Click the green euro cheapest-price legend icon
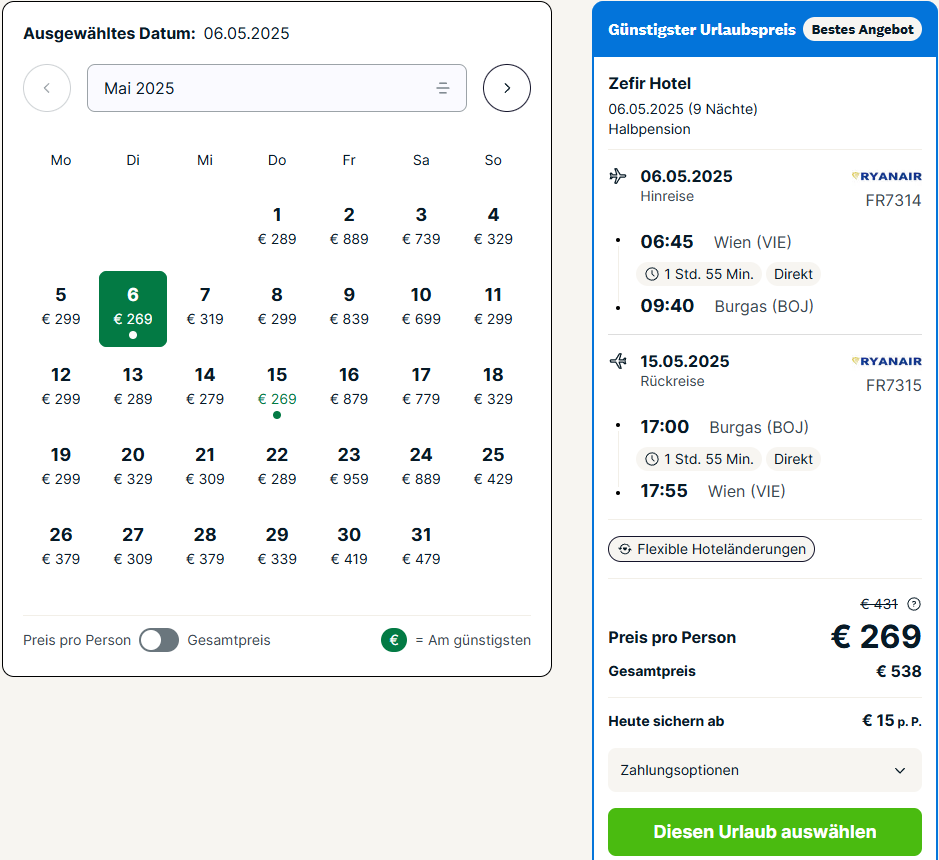The width and height of the screenshot is (939, 860). coord(394,640)
